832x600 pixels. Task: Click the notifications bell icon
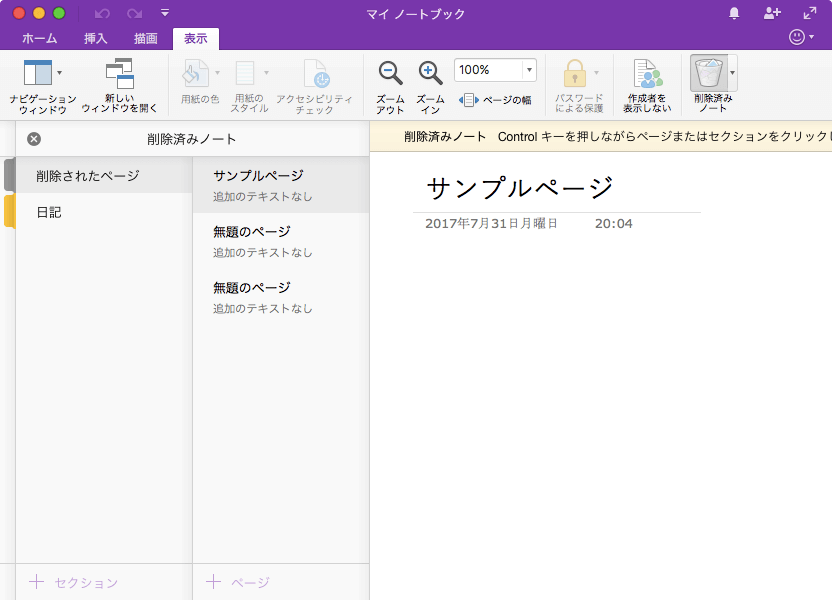(x=735, y=13)
